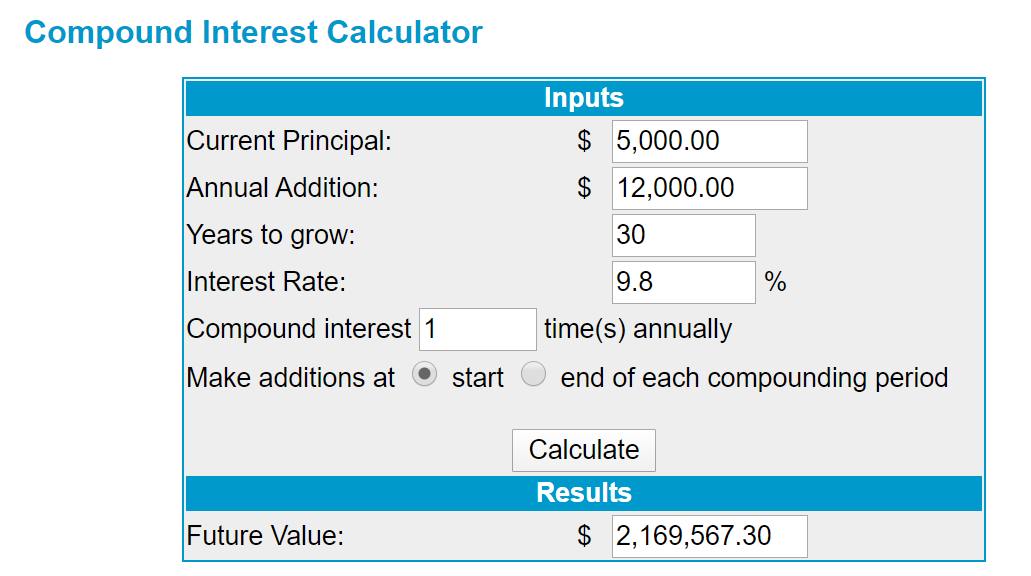The image size is (1031, 576).
Task: Click the Interest Rate label
Action: [x=266, y=282]
